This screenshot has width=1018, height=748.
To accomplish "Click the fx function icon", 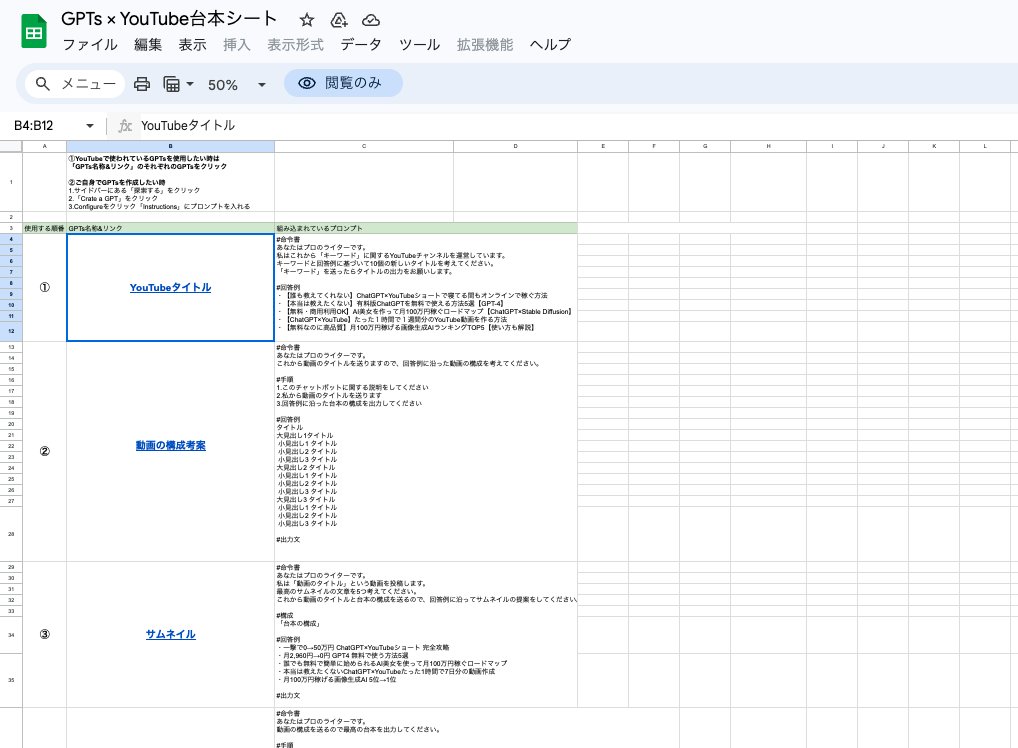I will pyautogui.click(x=125, y=125).
